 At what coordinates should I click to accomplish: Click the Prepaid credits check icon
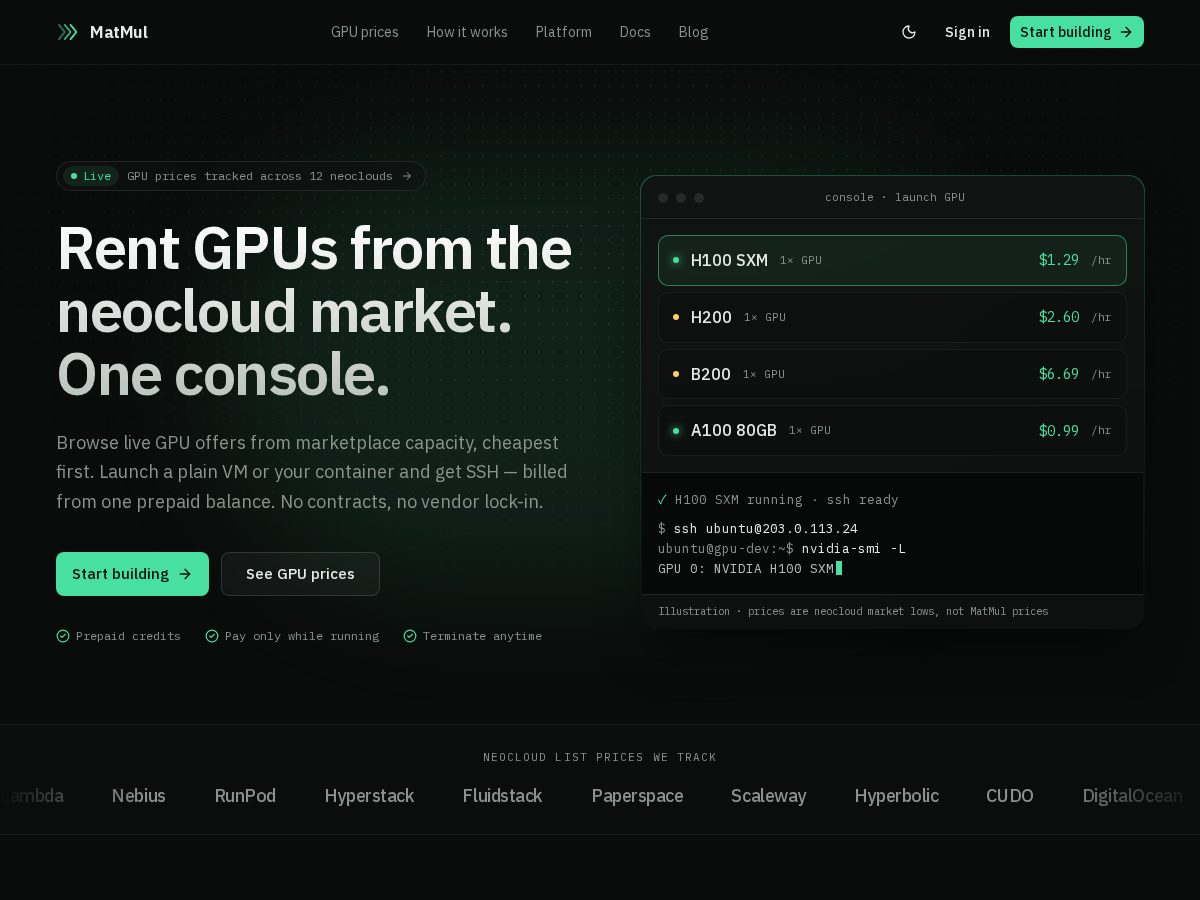[63, 636]
